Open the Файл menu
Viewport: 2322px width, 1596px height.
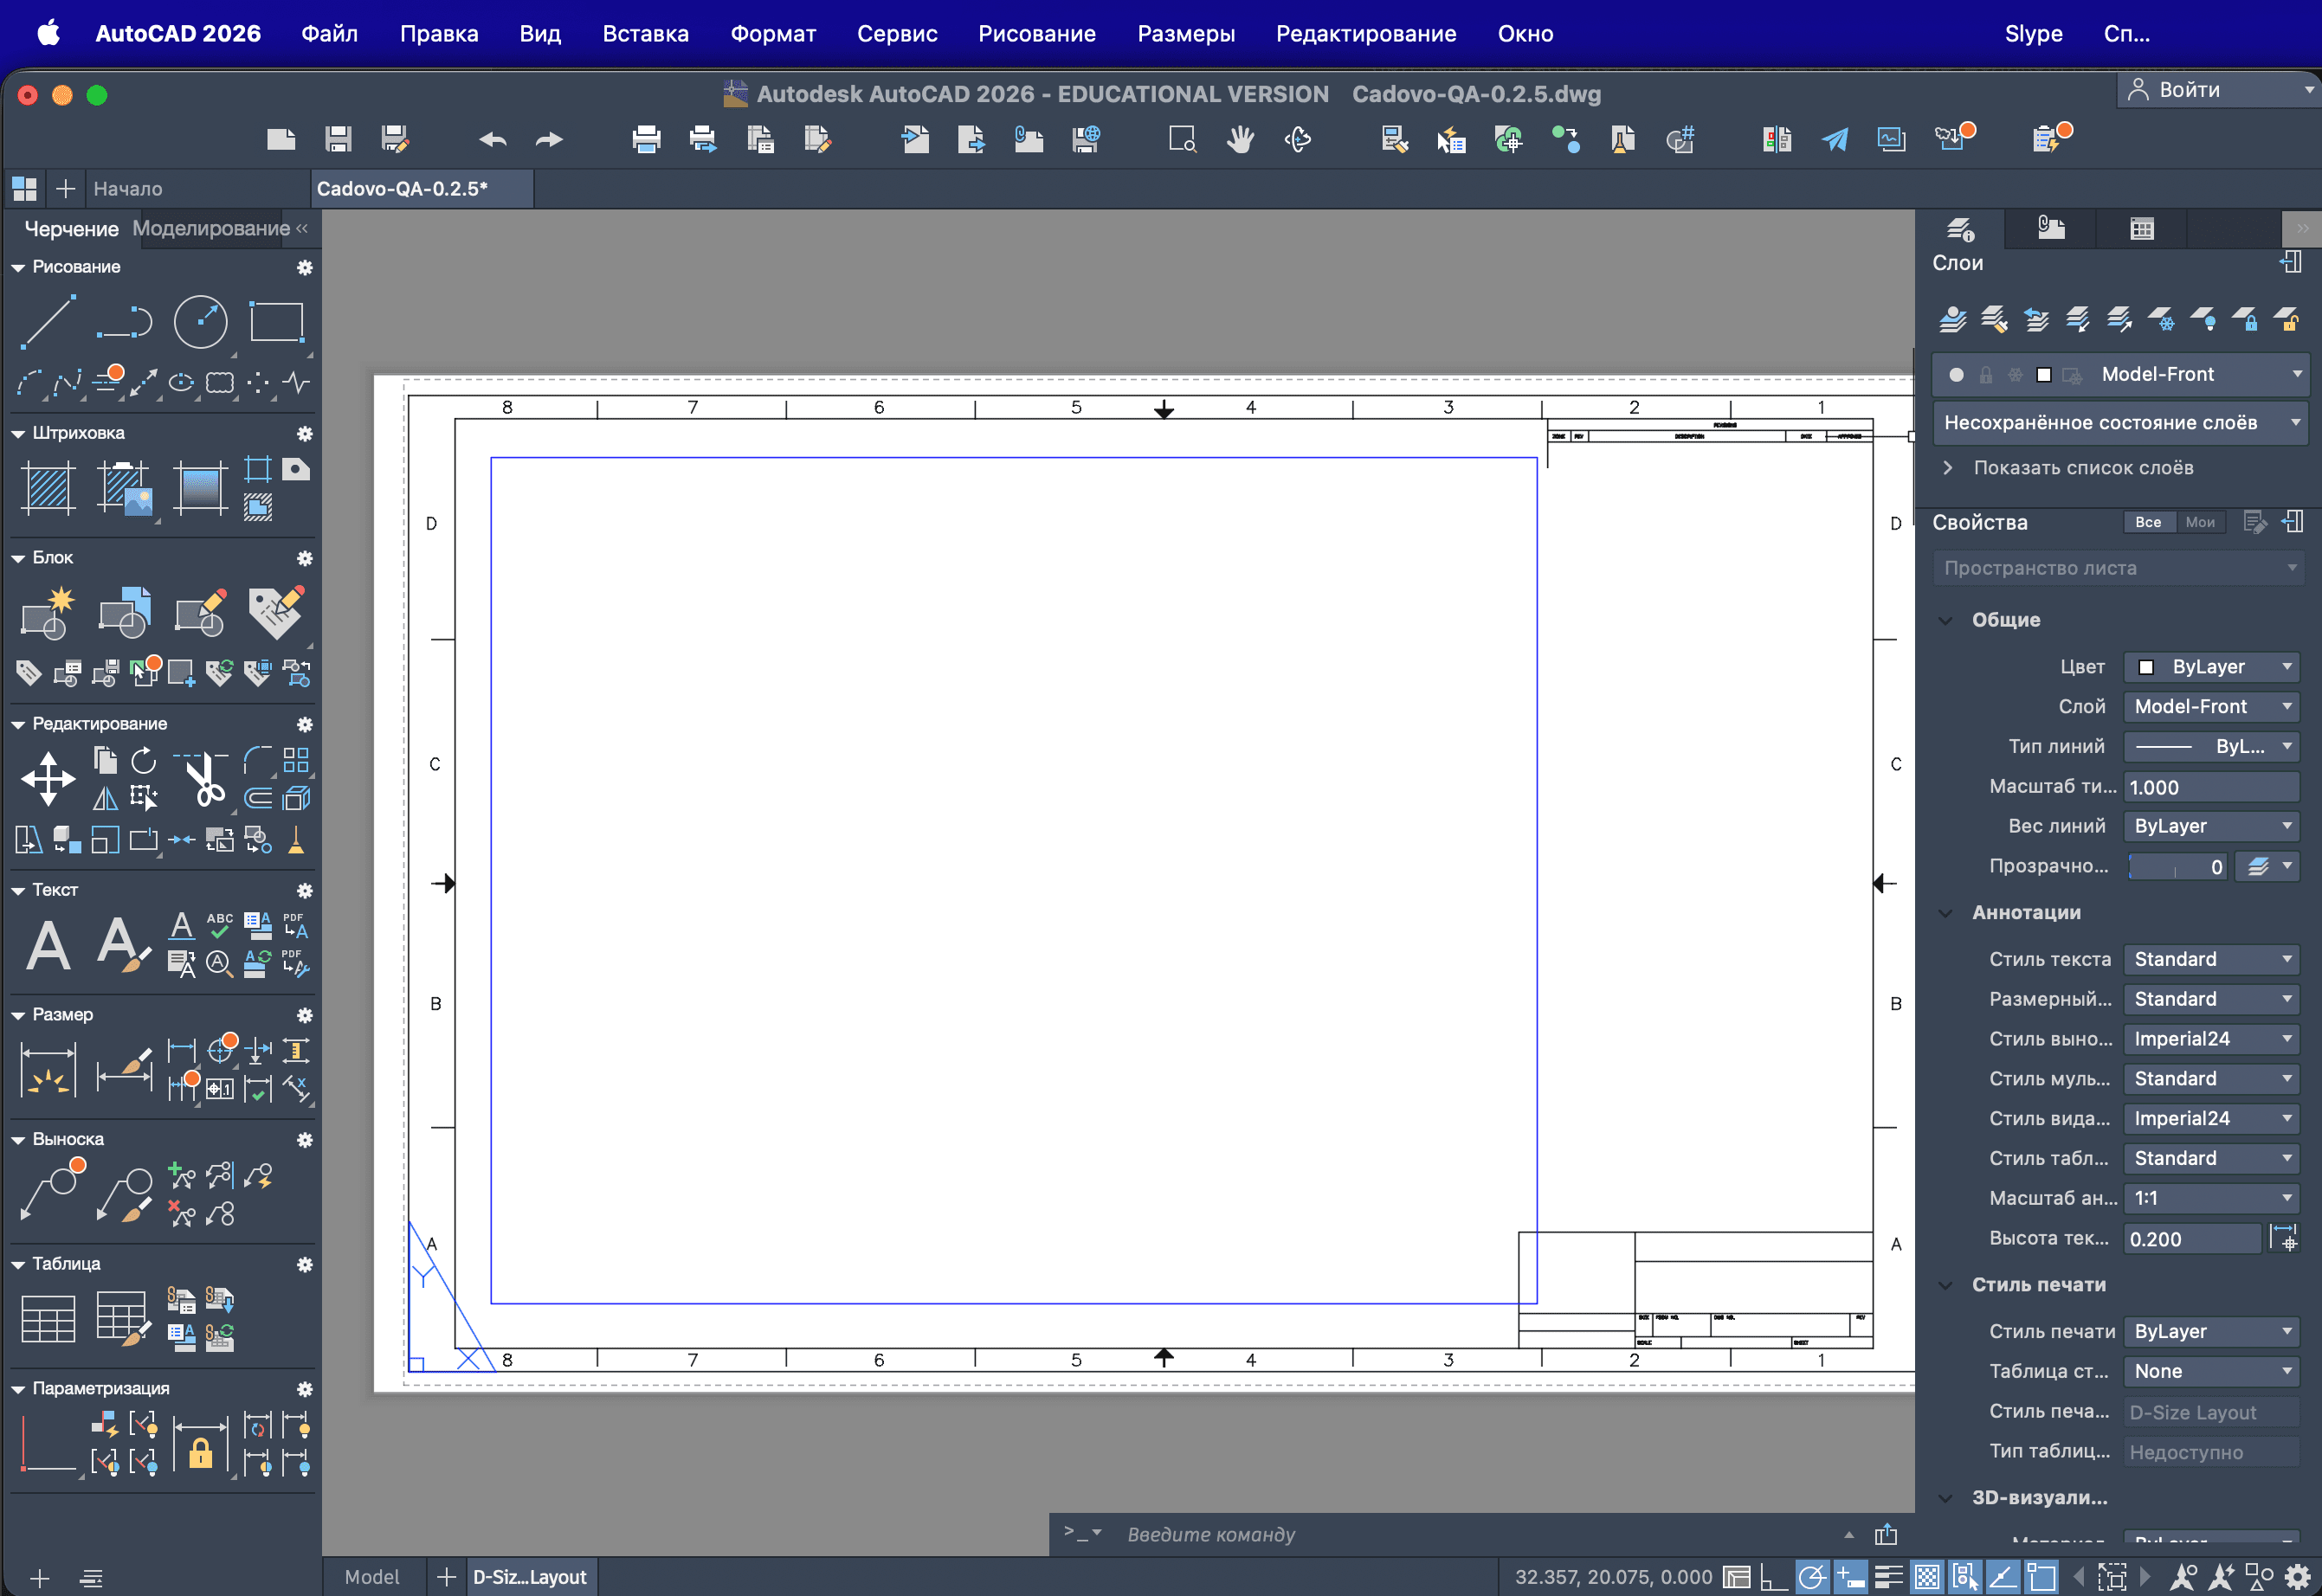[329, 33]
